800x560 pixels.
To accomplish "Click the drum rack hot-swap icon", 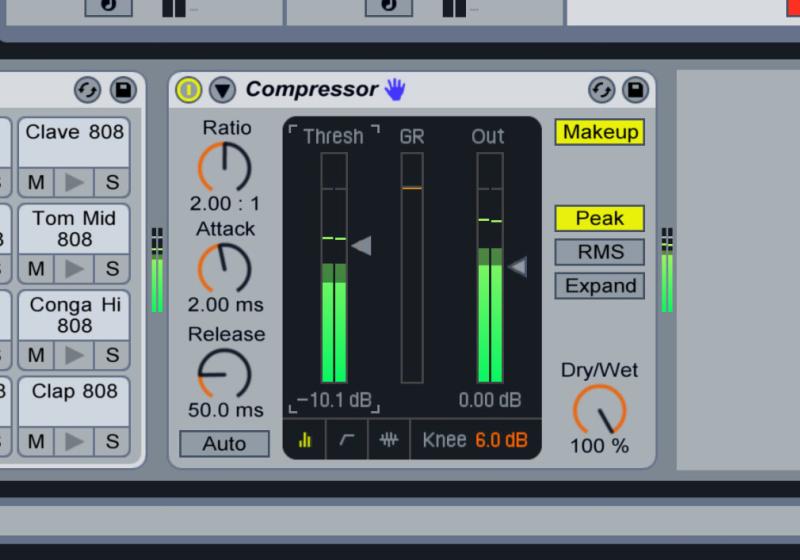I will [88, 90].
